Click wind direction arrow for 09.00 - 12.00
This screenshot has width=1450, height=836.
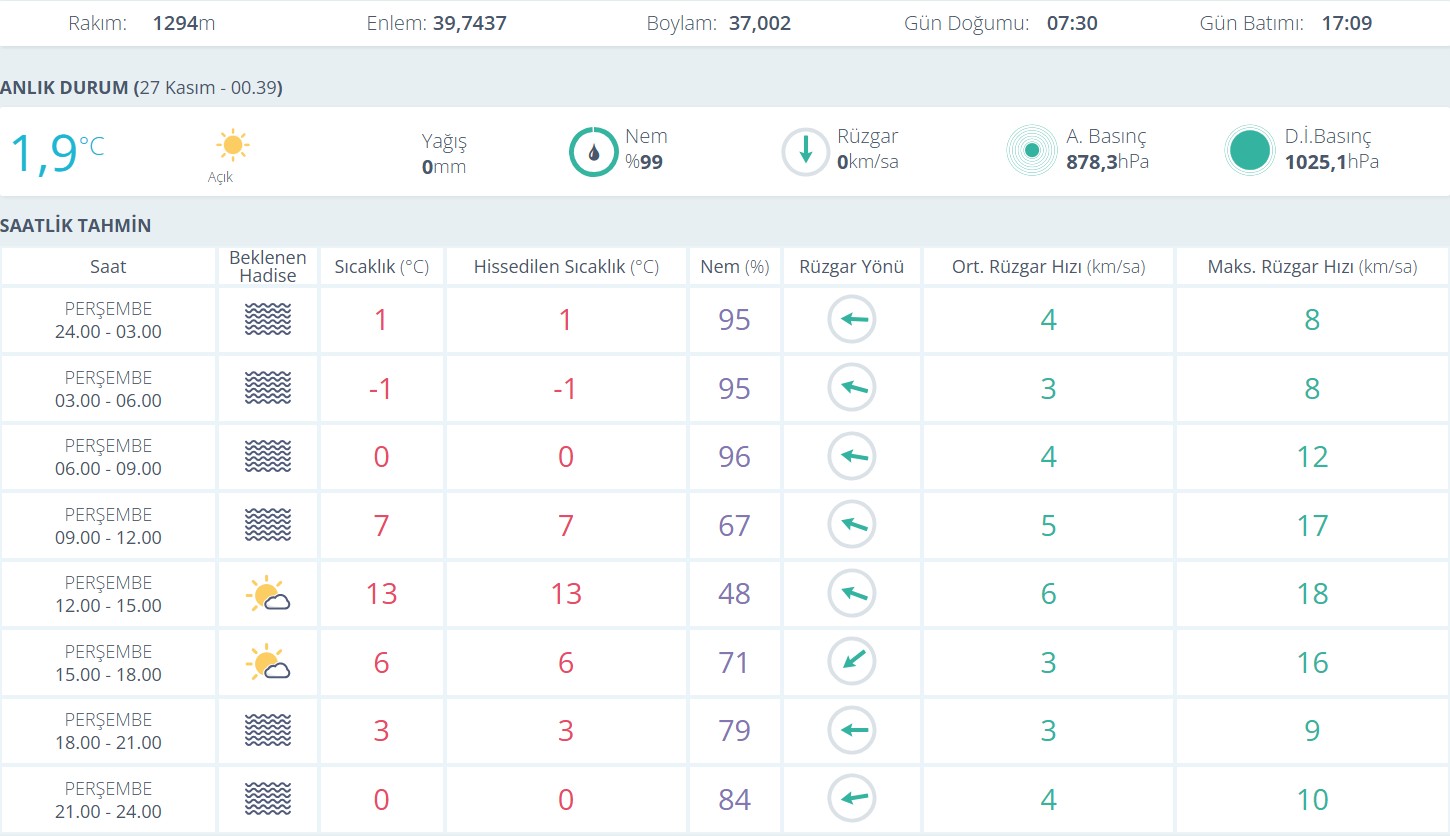click(x=852, y=525)
